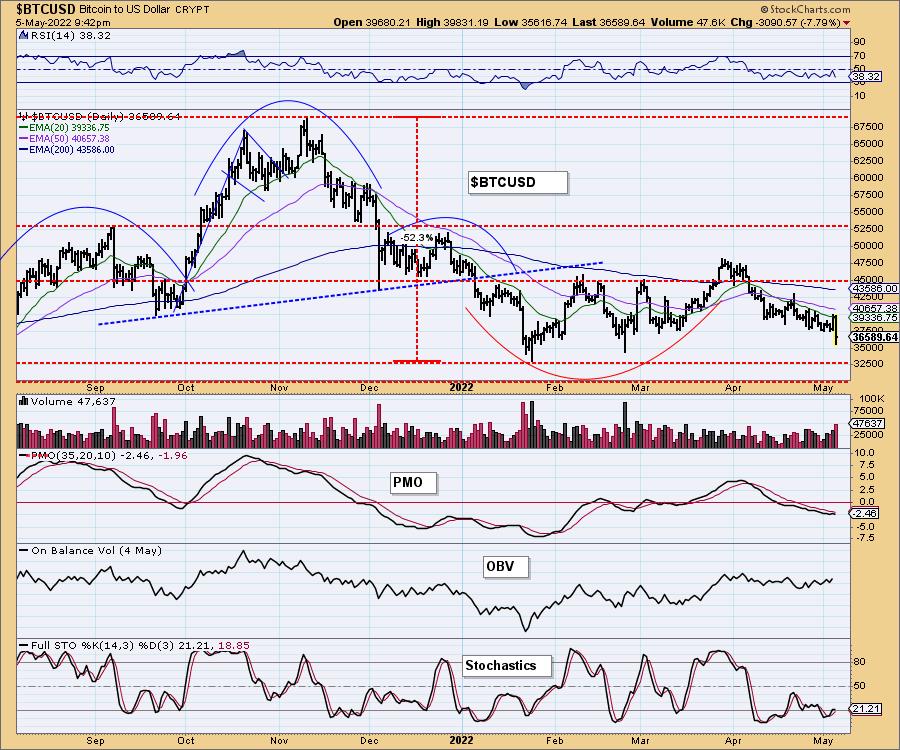This screenshot has width=900, height=750.
Task: Click the -52.3% decline annotation label
Action: pyautogui.click(x=416, y=238)
